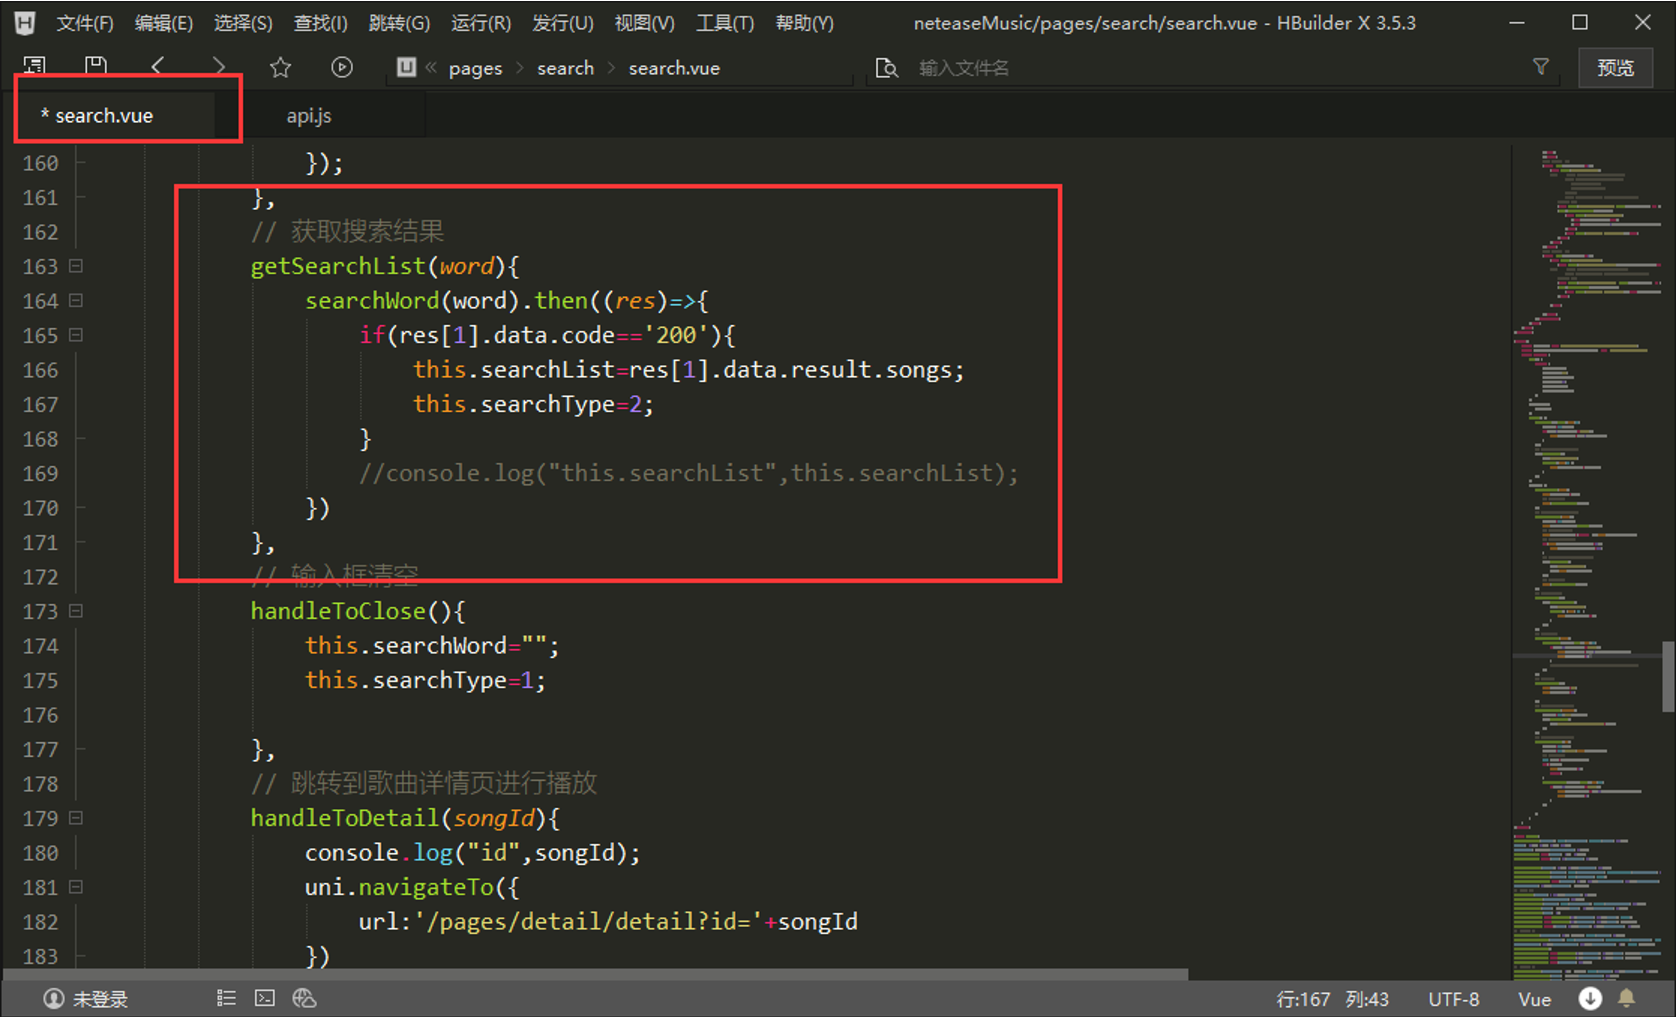This screenshot has height=1017, width=1676.
Task: Open the terminal icon in status bar
Action: point(265,998)
